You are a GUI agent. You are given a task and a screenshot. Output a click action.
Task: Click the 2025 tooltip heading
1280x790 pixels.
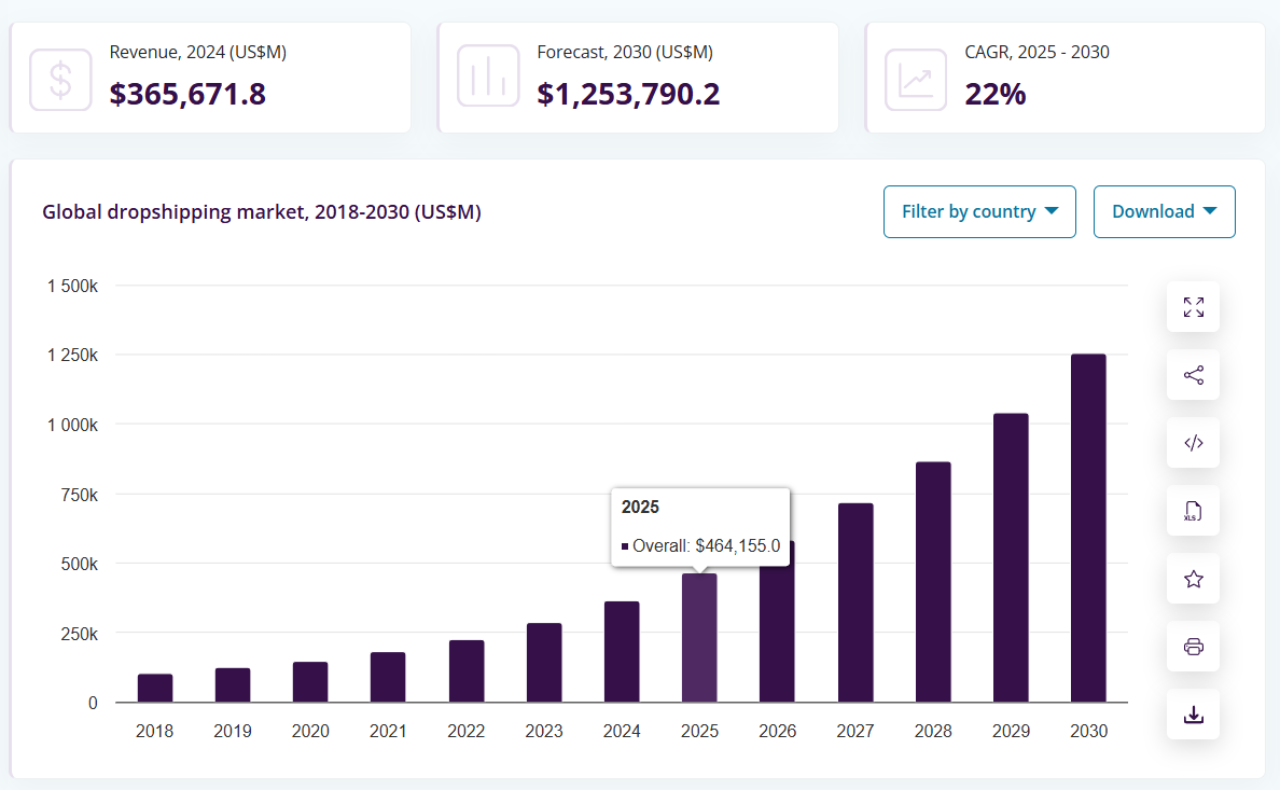pos(640,507)
